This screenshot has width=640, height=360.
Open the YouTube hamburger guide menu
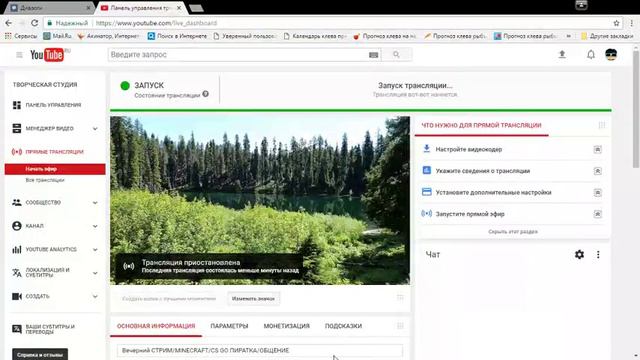19,55
